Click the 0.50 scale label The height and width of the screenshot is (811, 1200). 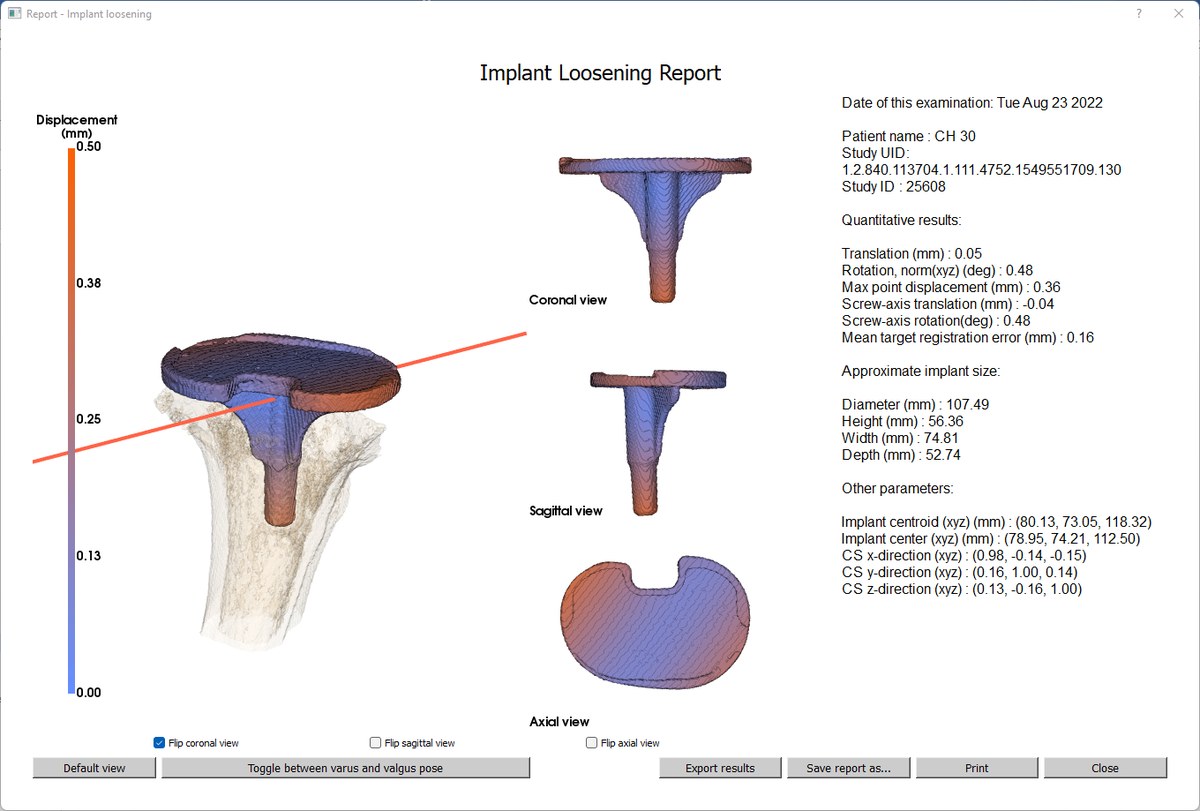(x=89, y=147)
